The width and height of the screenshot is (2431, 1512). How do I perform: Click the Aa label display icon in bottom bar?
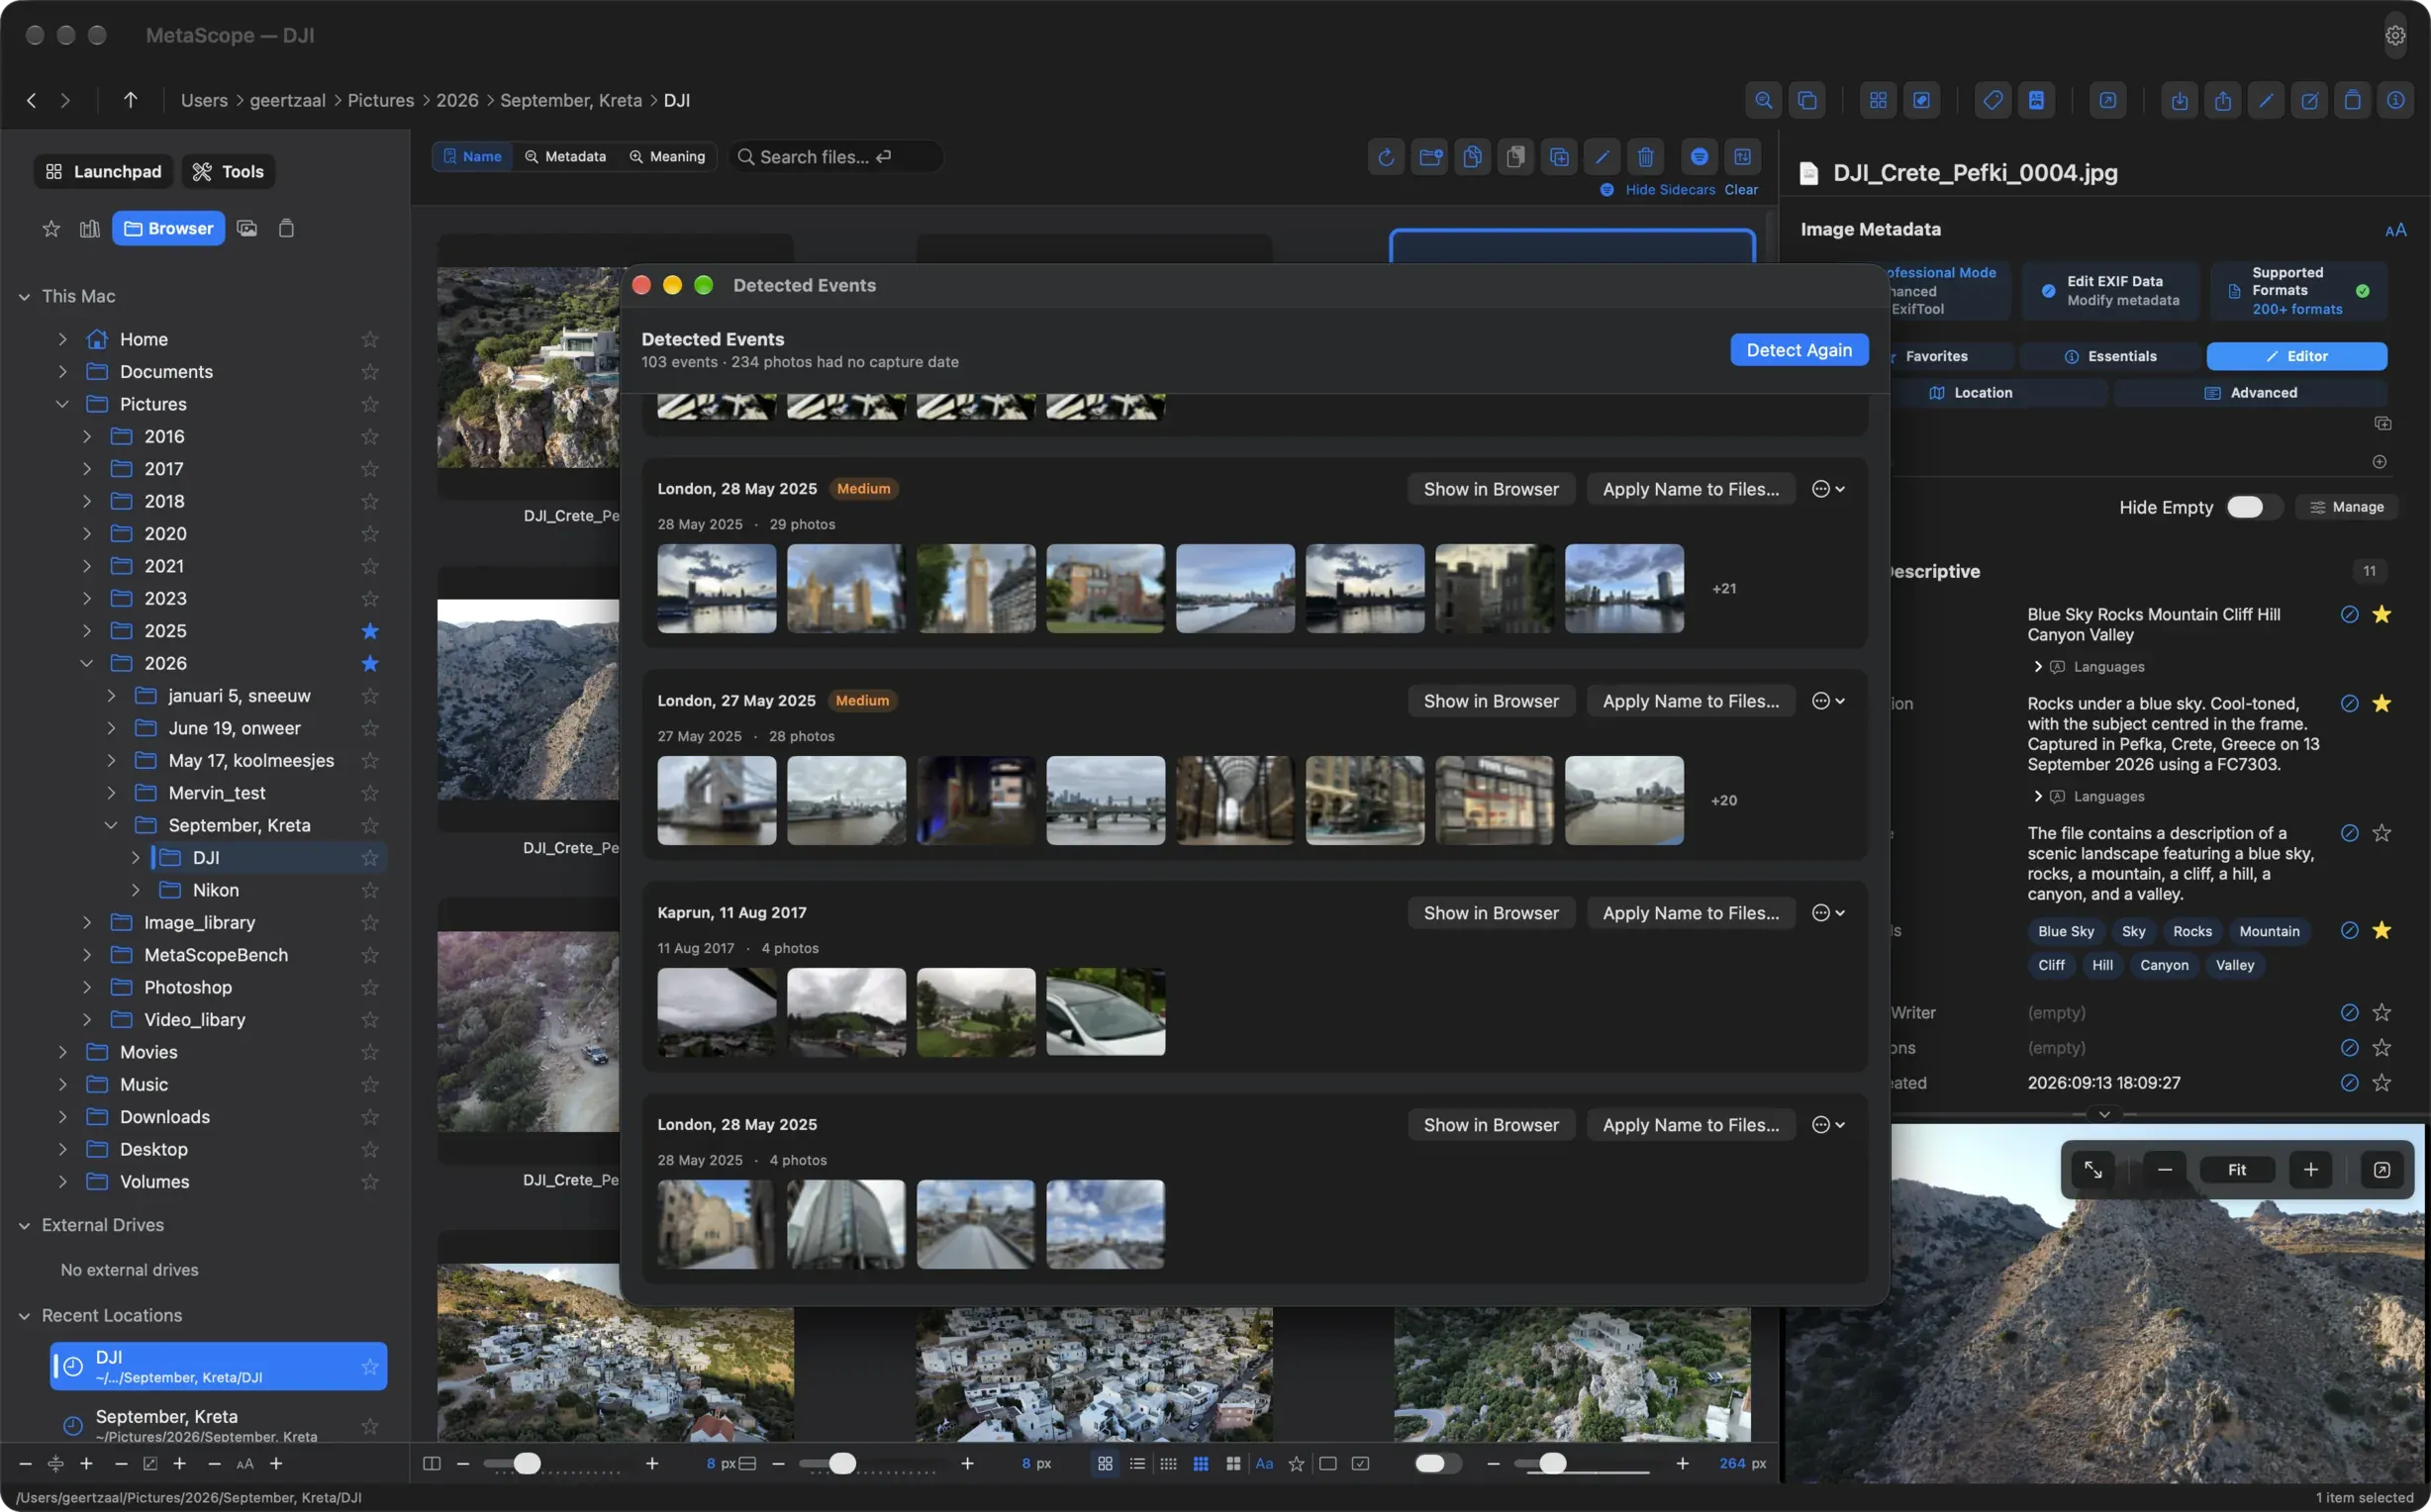click(x=1264, y=1463)
